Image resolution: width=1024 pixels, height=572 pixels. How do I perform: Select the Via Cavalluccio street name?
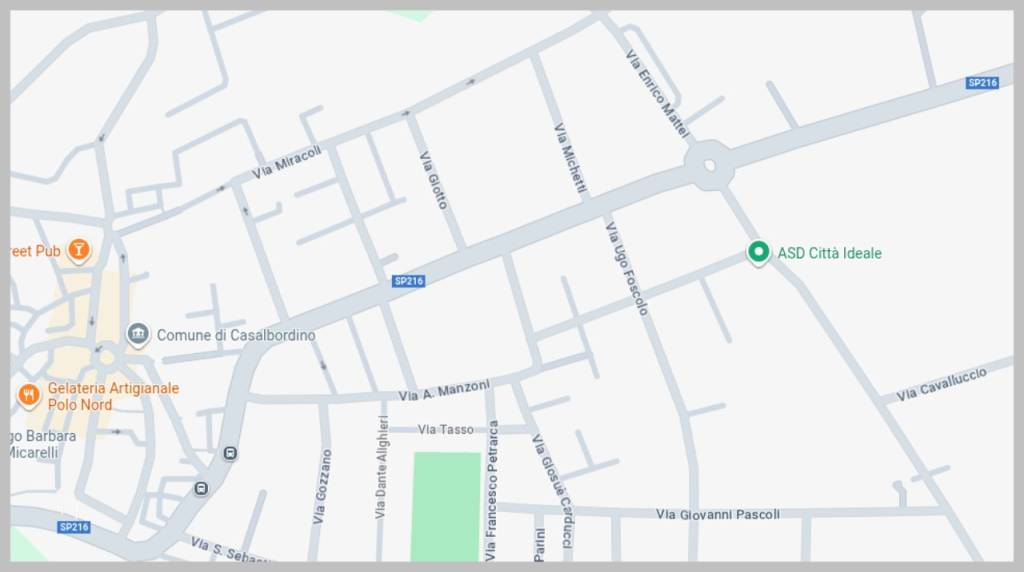coord(941,385)
